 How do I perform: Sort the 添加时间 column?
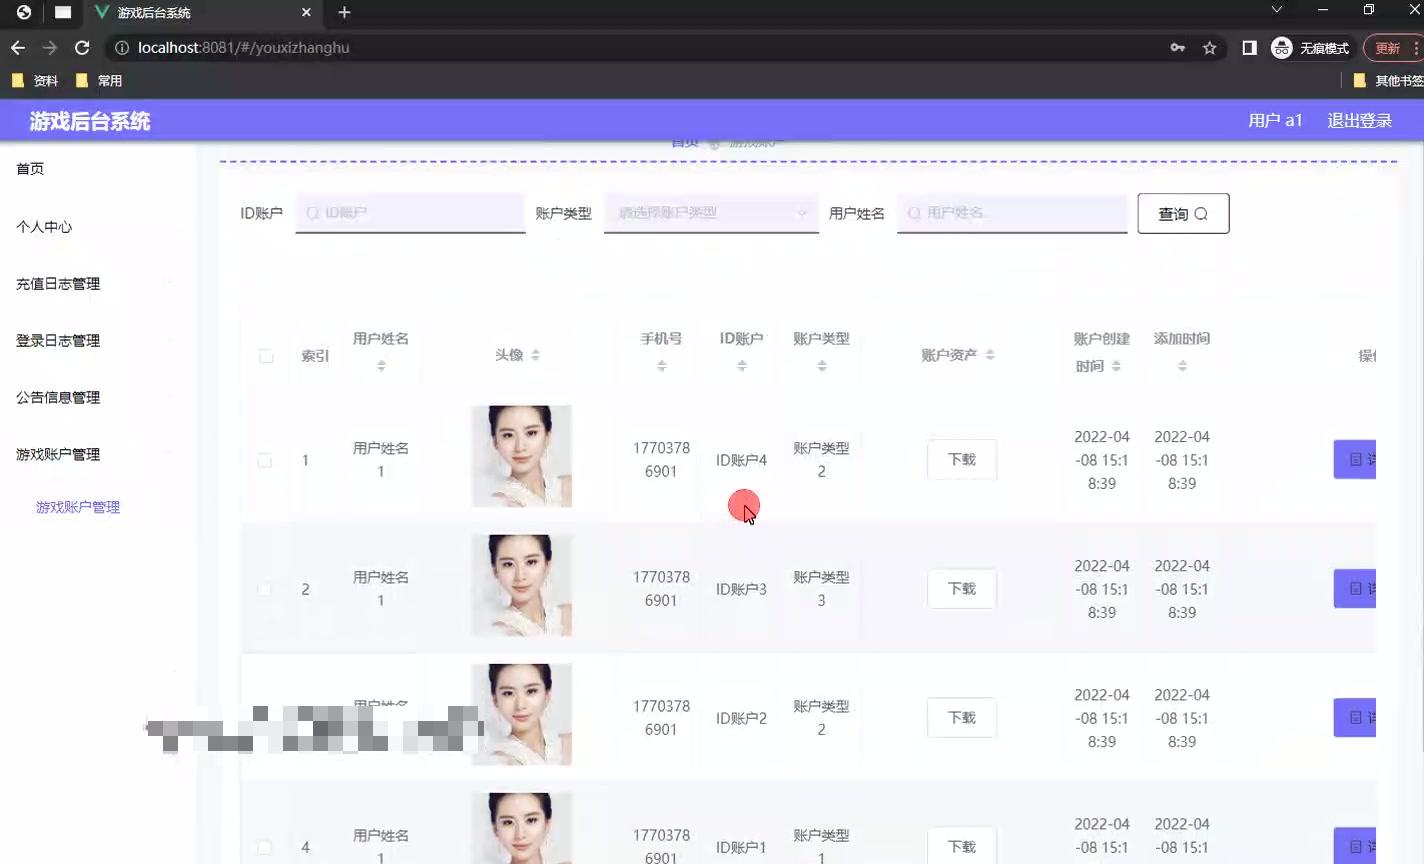tap(1182, 367)
